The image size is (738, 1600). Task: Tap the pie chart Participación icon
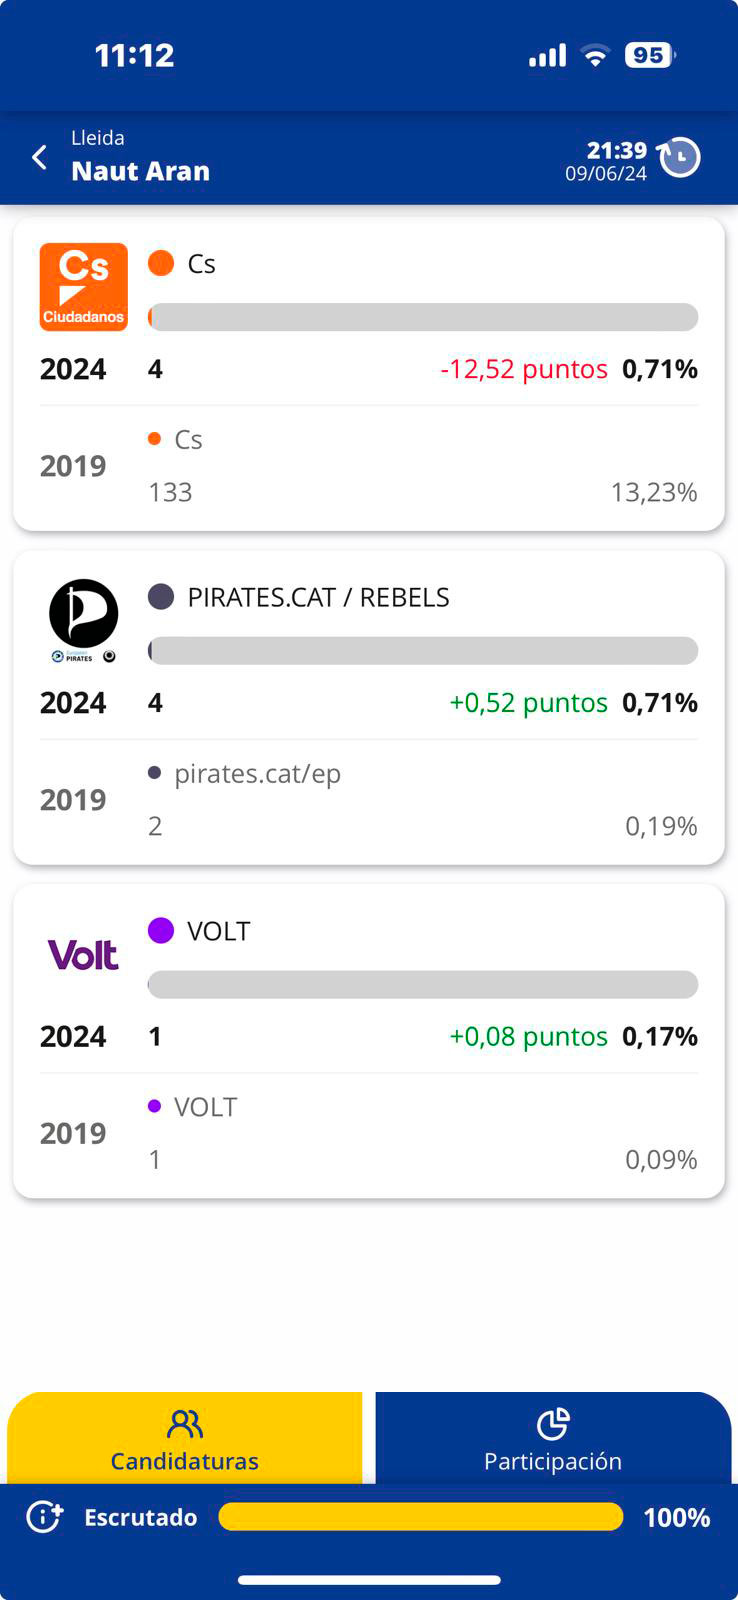coord(553,1424)
